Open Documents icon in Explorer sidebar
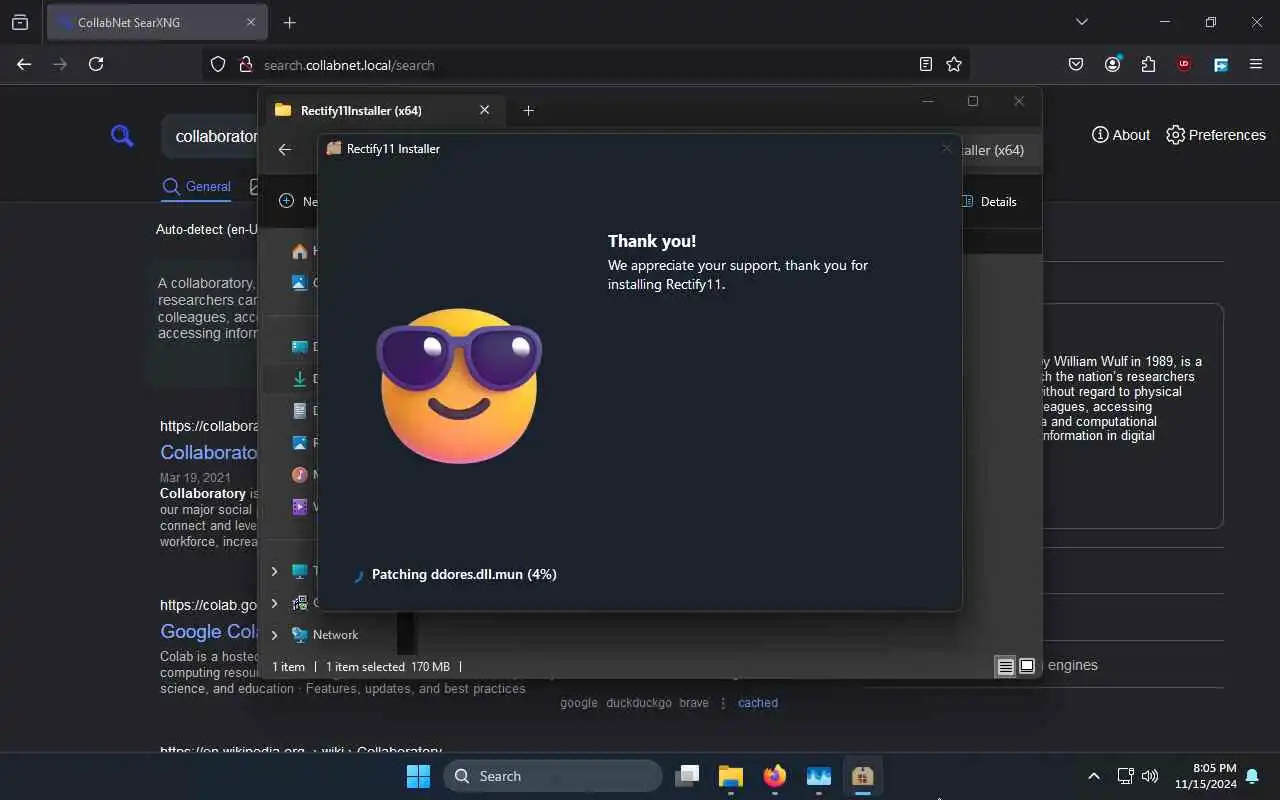The width and height of the screenshot is (1280, 800). [299, 411]
